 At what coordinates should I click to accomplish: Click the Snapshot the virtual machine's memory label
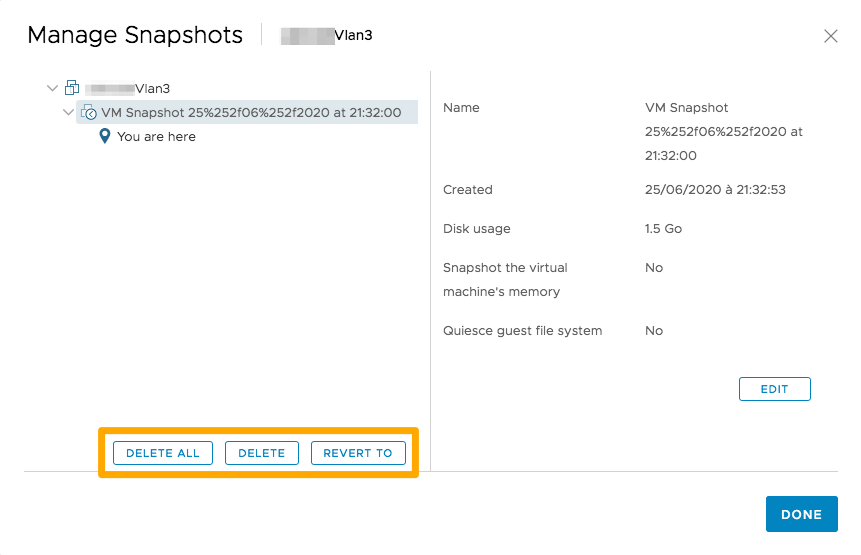[505, 280]
